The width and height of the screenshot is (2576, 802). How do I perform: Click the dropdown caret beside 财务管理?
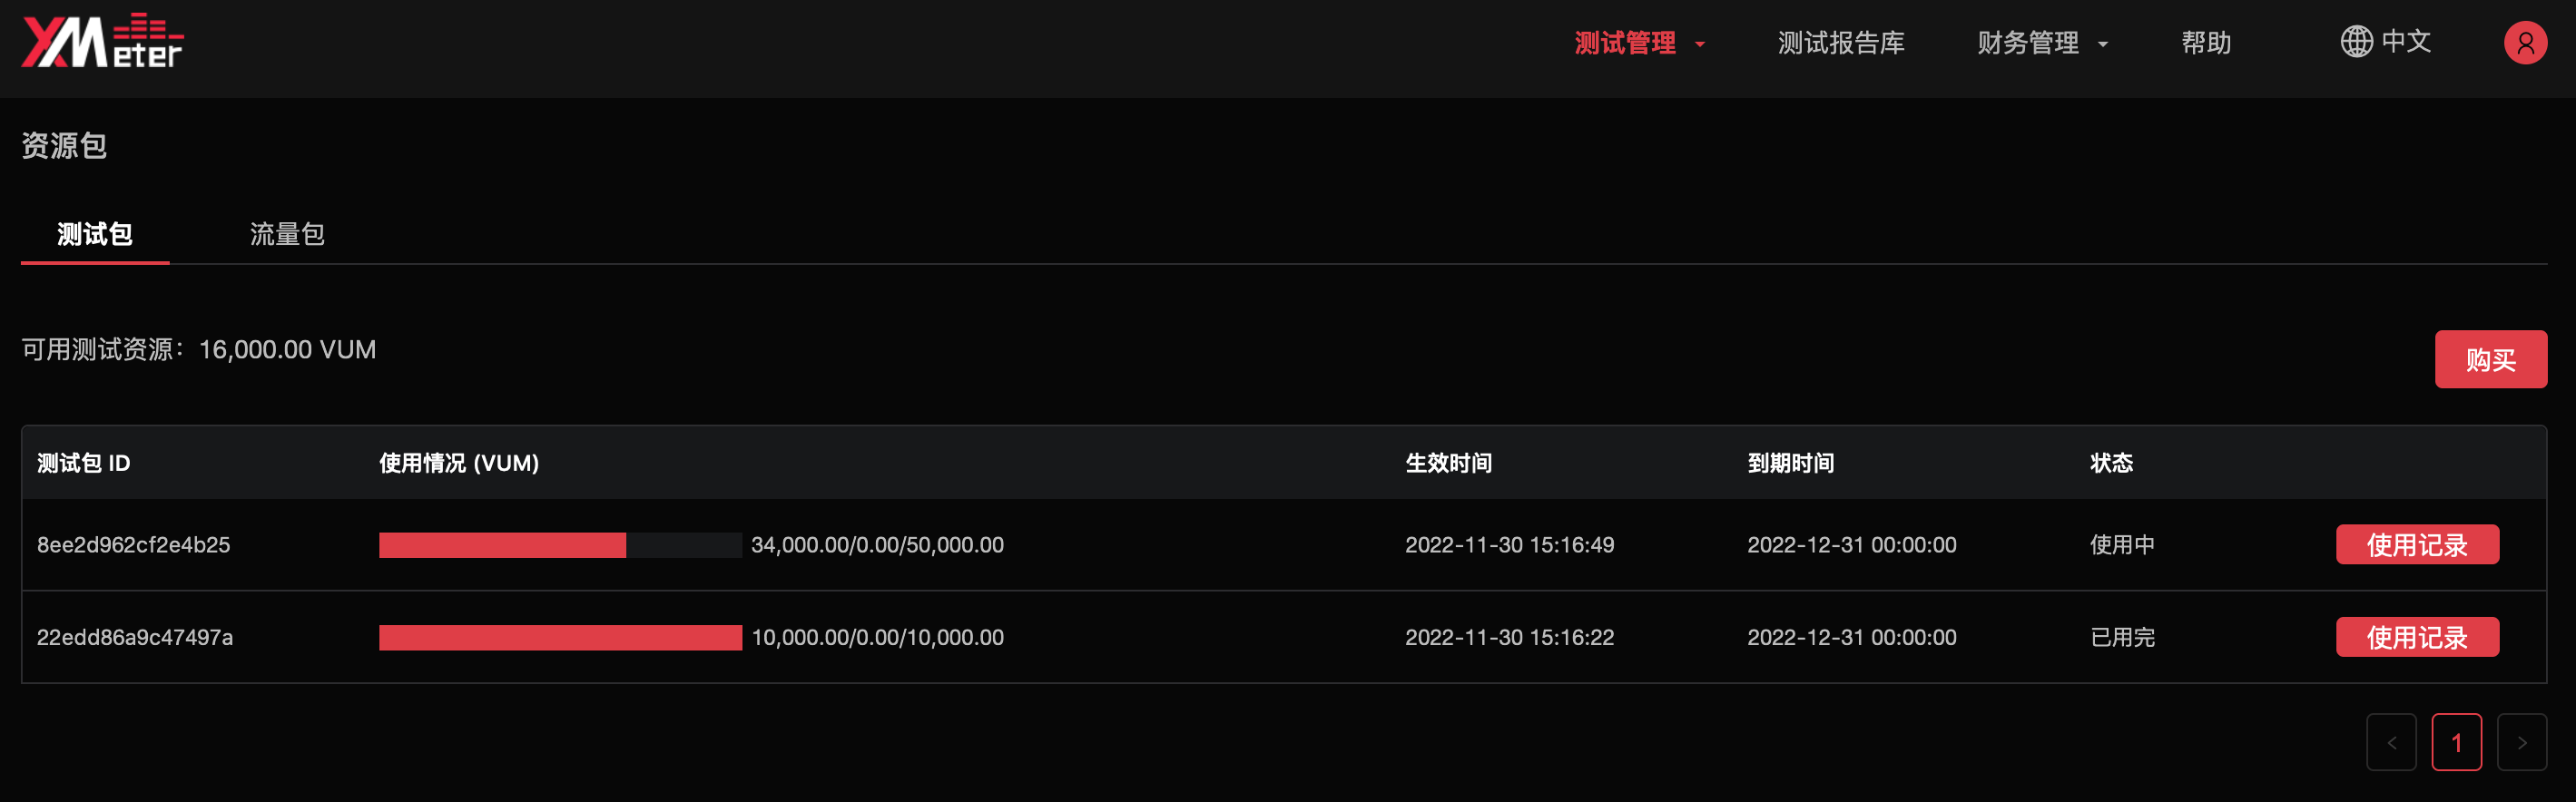[2106, 44]
